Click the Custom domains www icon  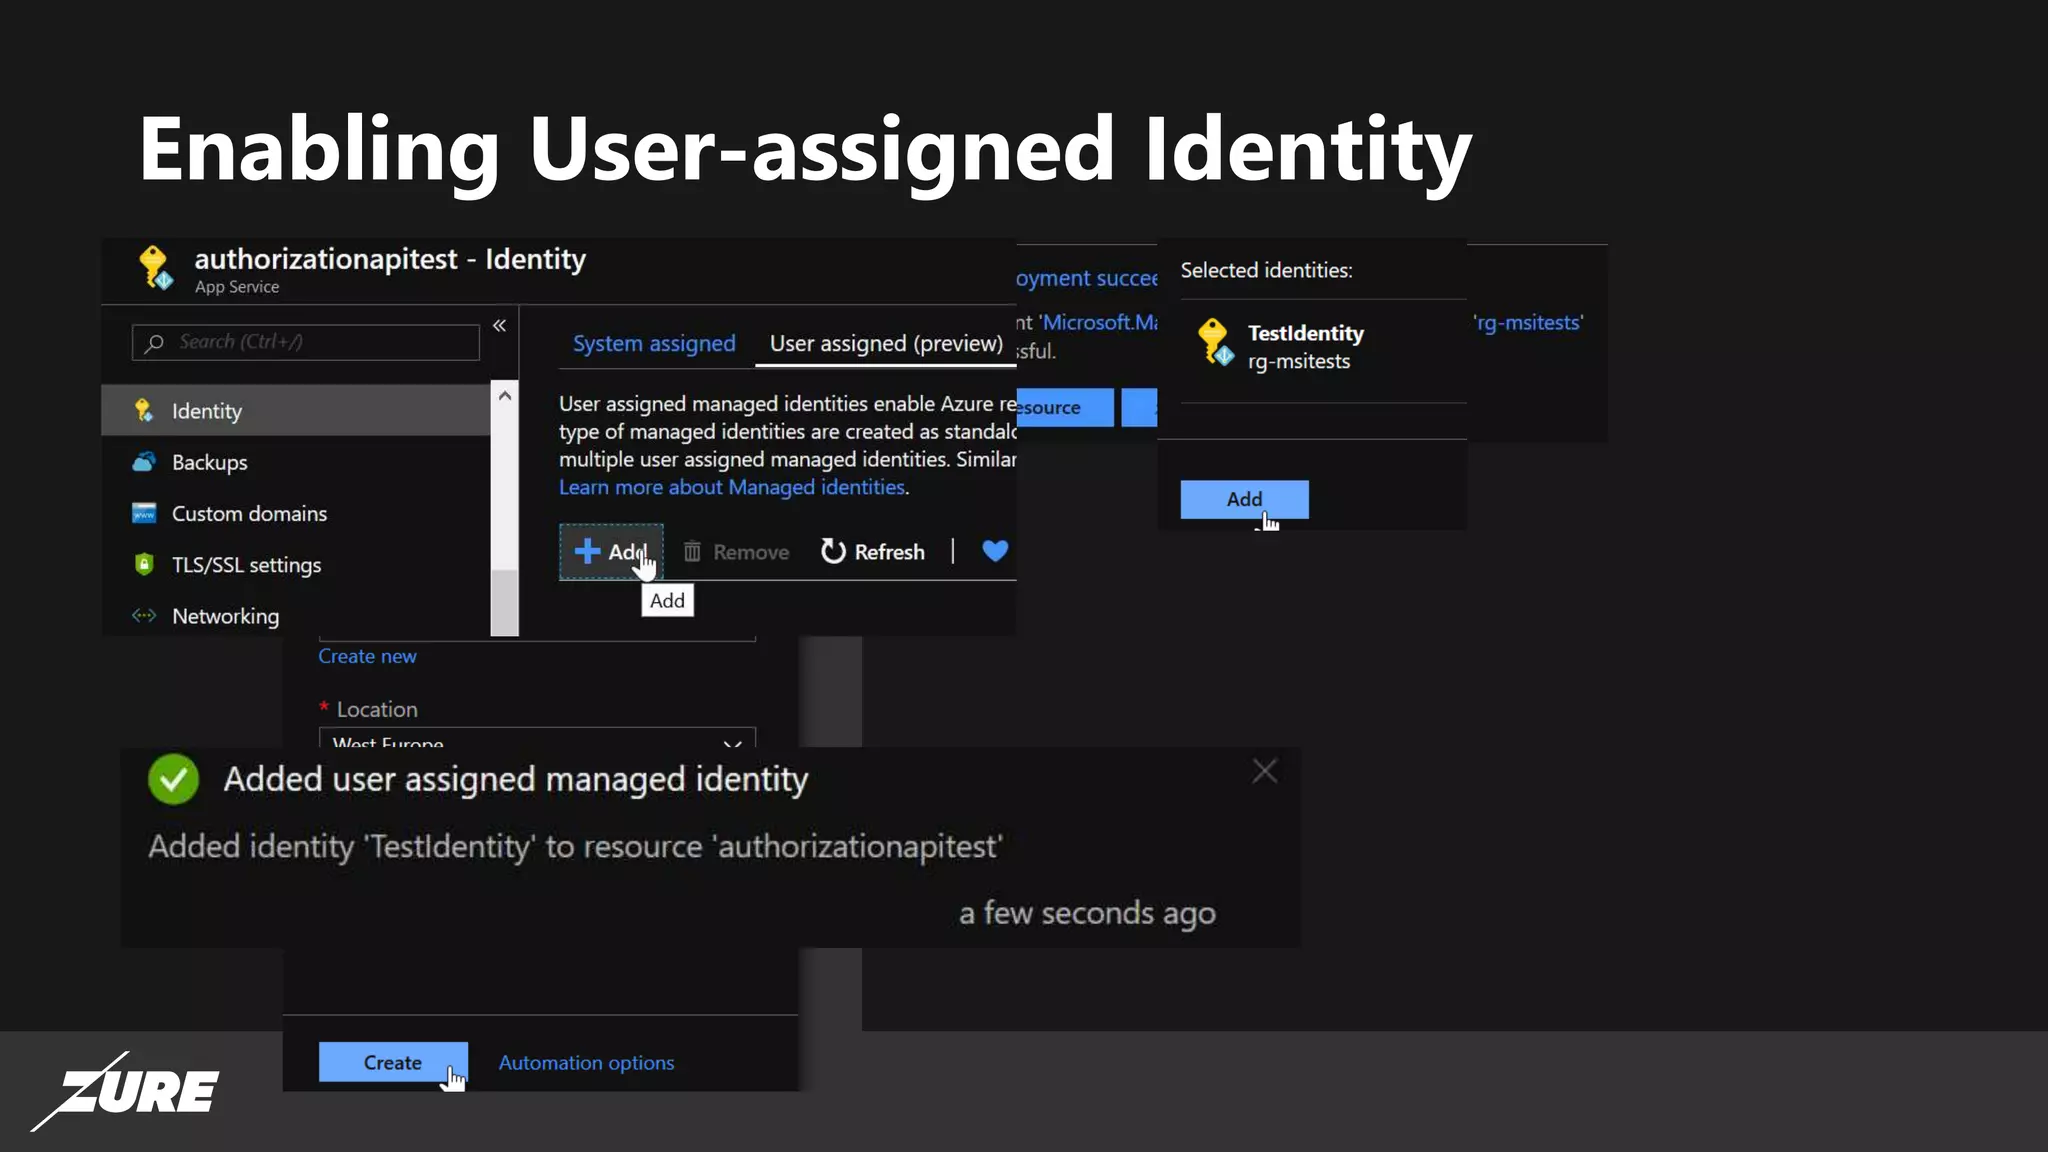[144, 513]
